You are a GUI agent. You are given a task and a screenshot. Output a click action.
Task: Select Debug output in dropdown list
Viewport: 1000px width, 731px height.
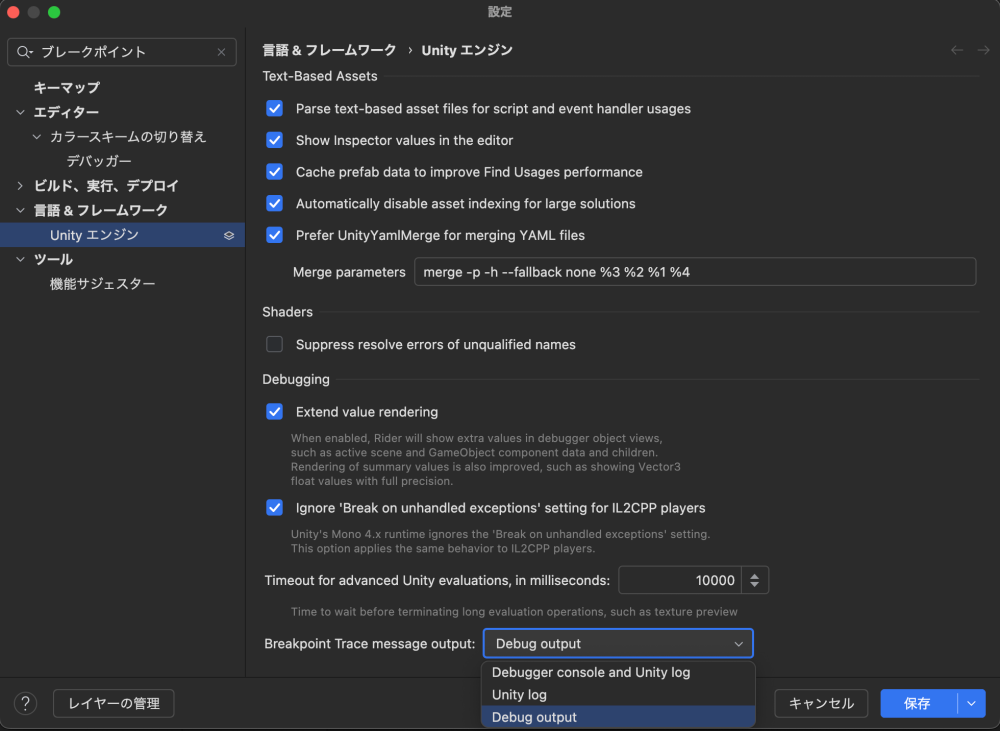coord(618,717)
